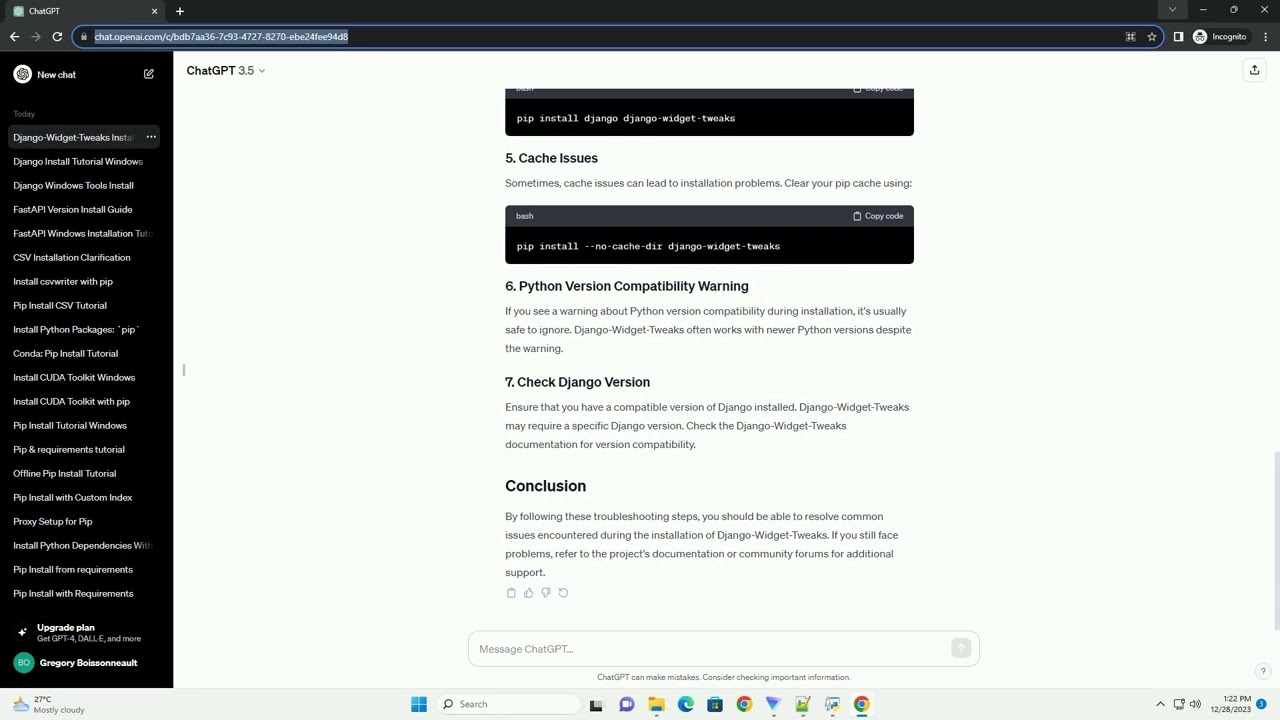Click the ChatGPT logo beside New chat
1280x720 pixels.
23,74
